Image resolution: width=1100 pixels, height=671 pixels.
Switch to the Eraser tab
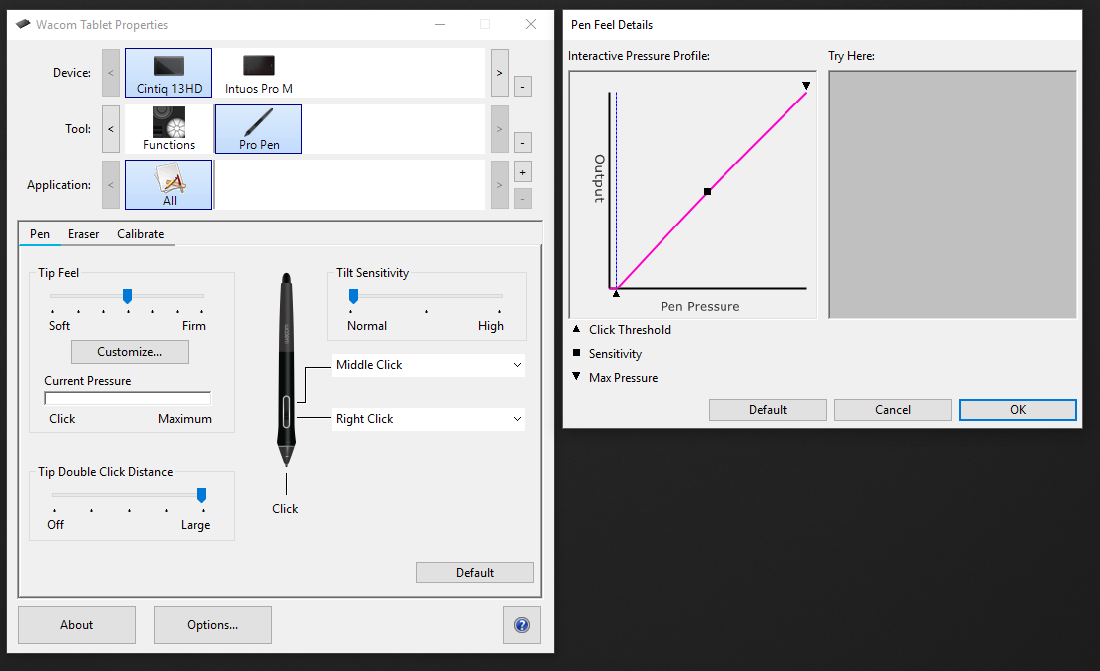(x=83, y=234)
